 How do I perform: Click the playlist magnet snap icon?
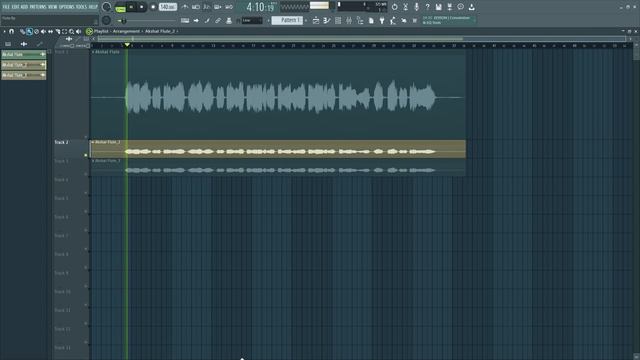(x=11, y=31)
